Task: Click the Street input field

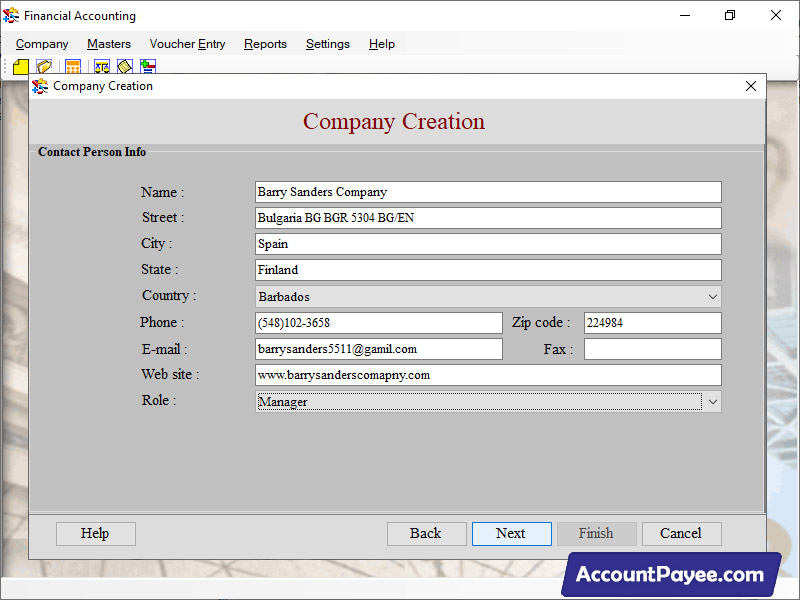Action: [x=488, y=218]
